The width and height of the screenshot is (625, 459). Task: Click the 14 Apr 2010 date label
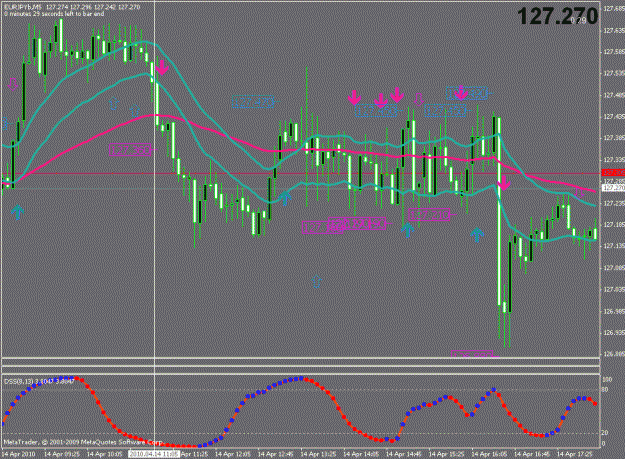(19, 454)
